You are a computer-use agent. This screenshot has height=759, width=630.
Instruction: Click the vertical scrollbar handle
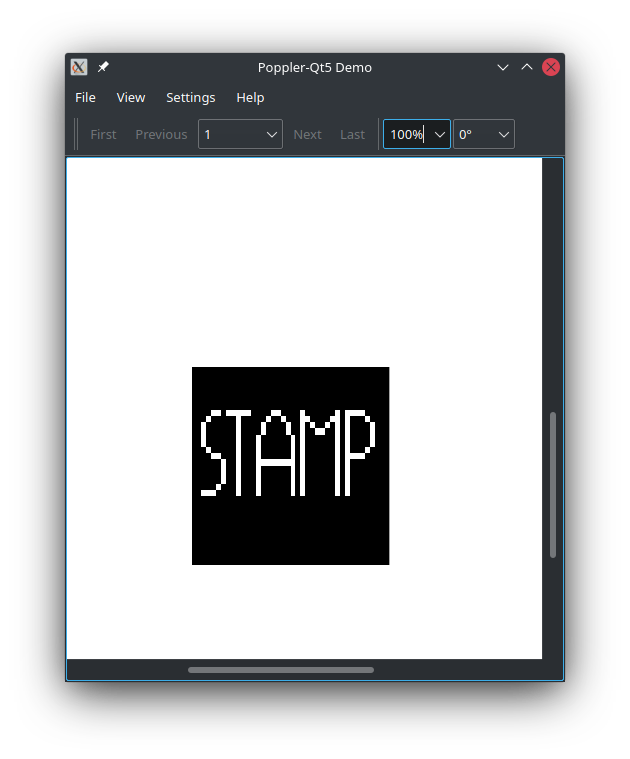point(553,485)
